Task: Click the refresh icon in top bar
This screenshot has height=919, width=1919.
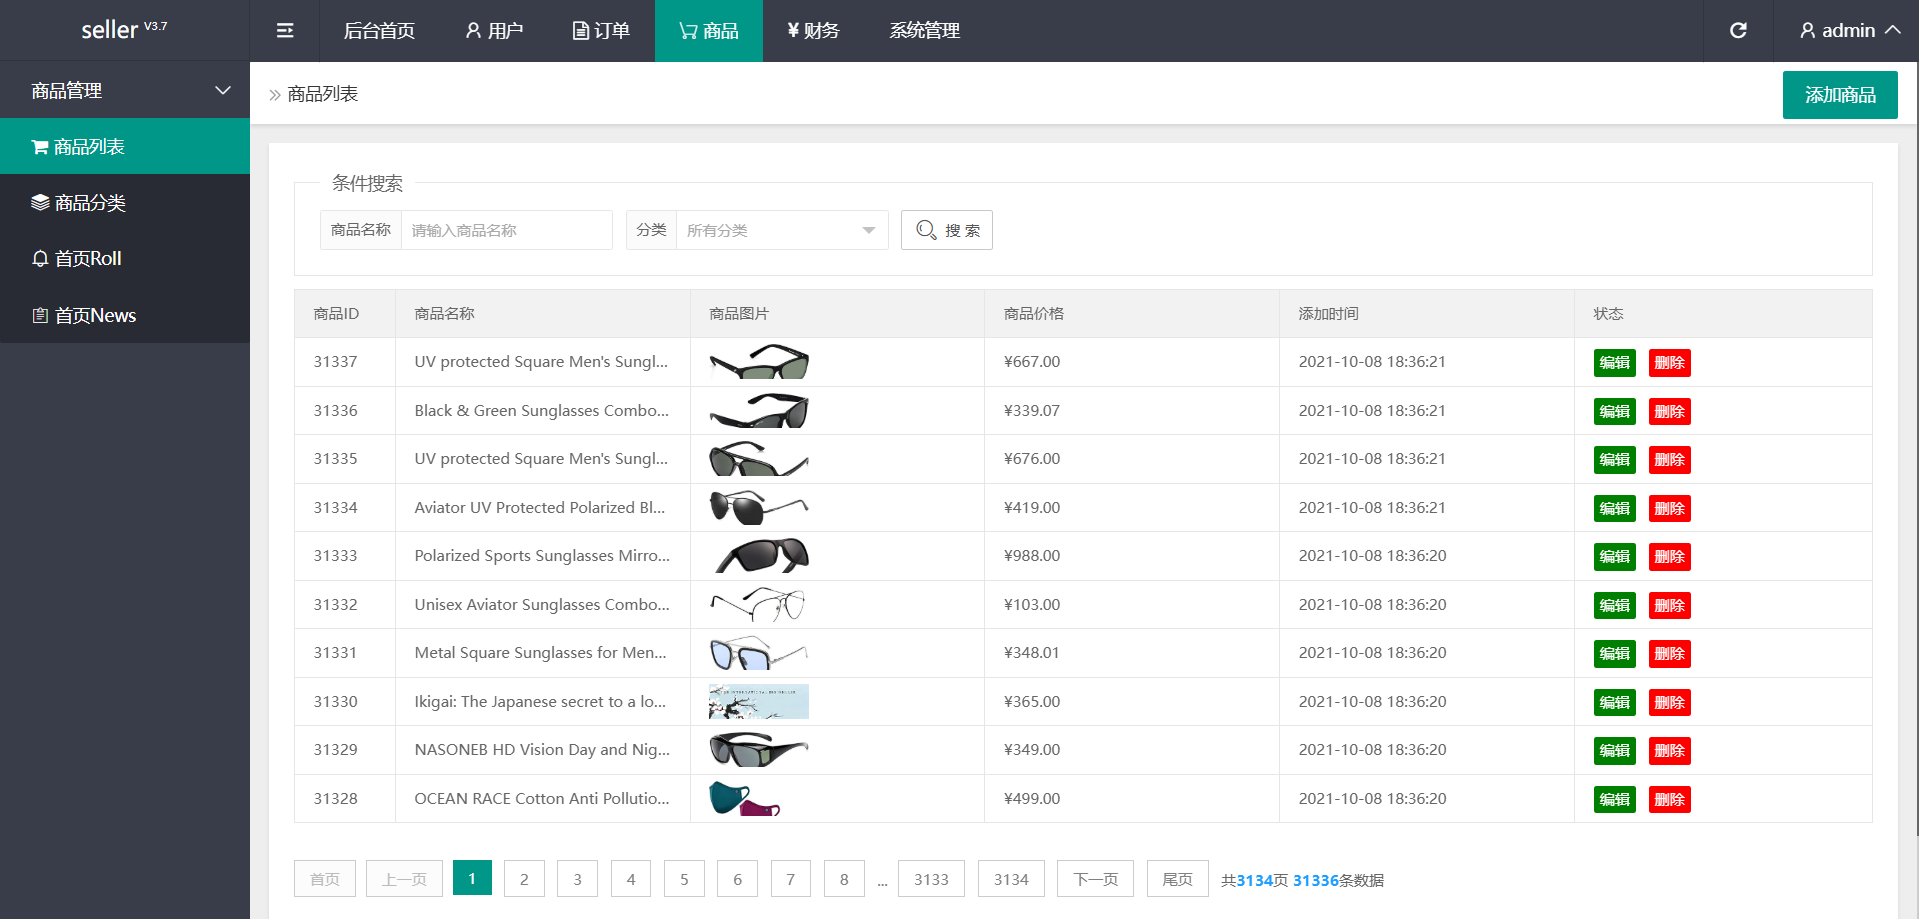Action: [1738, 31]
